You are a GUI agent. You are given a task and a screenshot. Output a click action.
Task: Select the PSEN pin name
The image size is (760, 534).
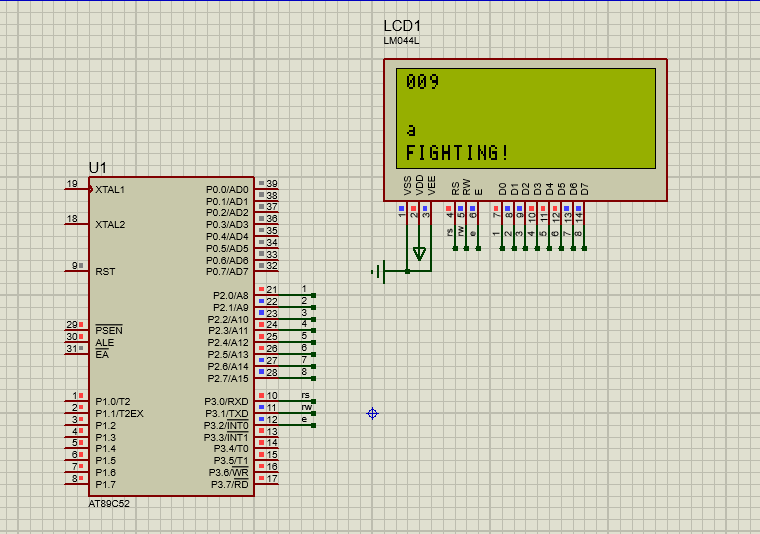tap(109, 330)
